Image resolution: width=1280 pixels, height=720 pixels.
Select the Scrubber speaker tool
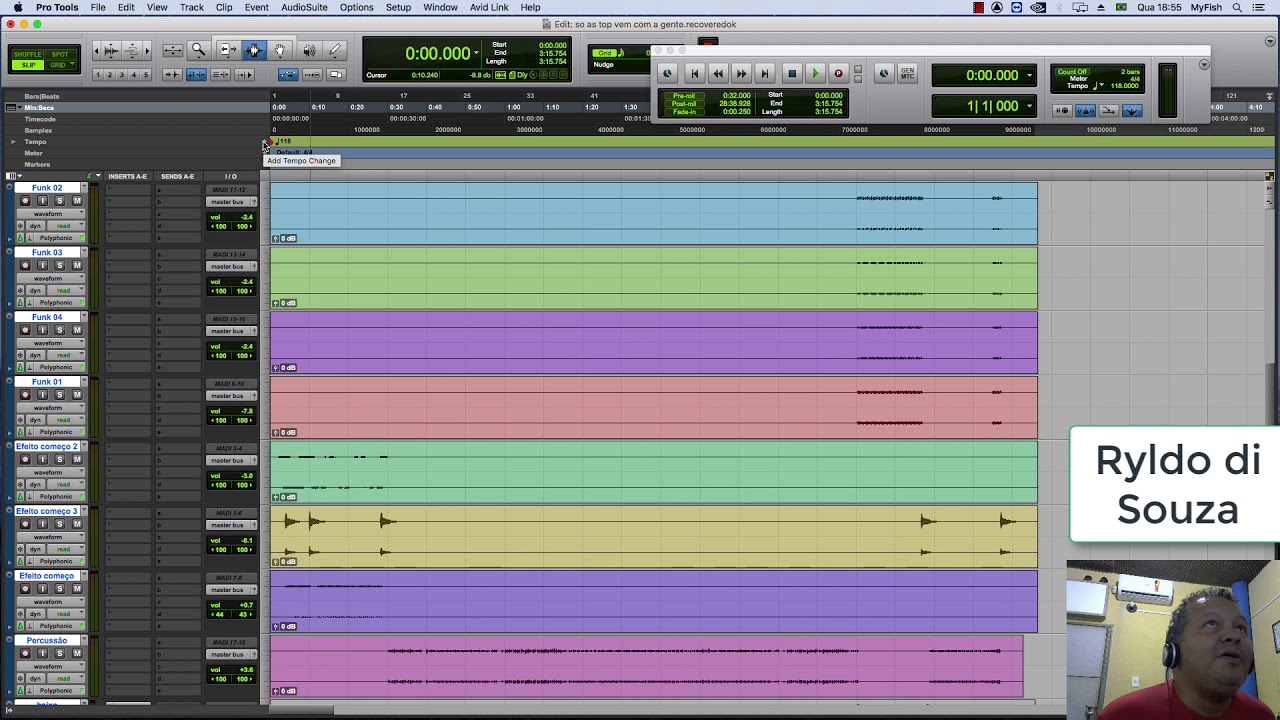(x=308, y=50)
